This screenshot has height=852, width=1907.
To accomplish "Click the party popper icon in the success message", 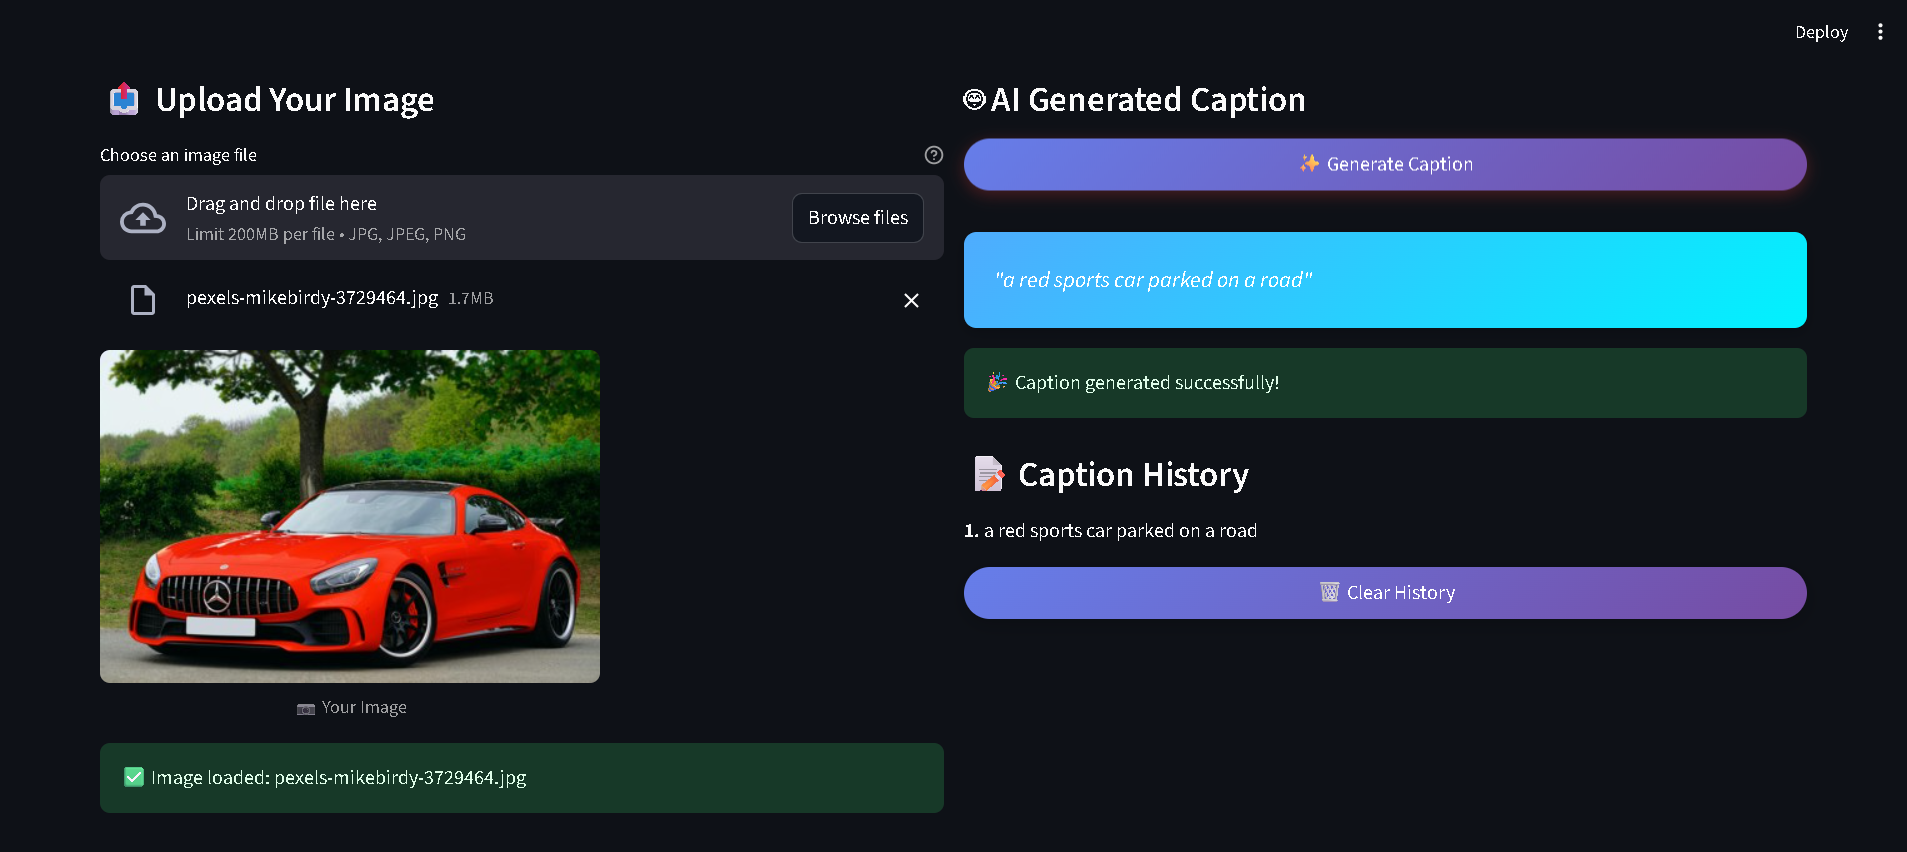I will 997,382.
